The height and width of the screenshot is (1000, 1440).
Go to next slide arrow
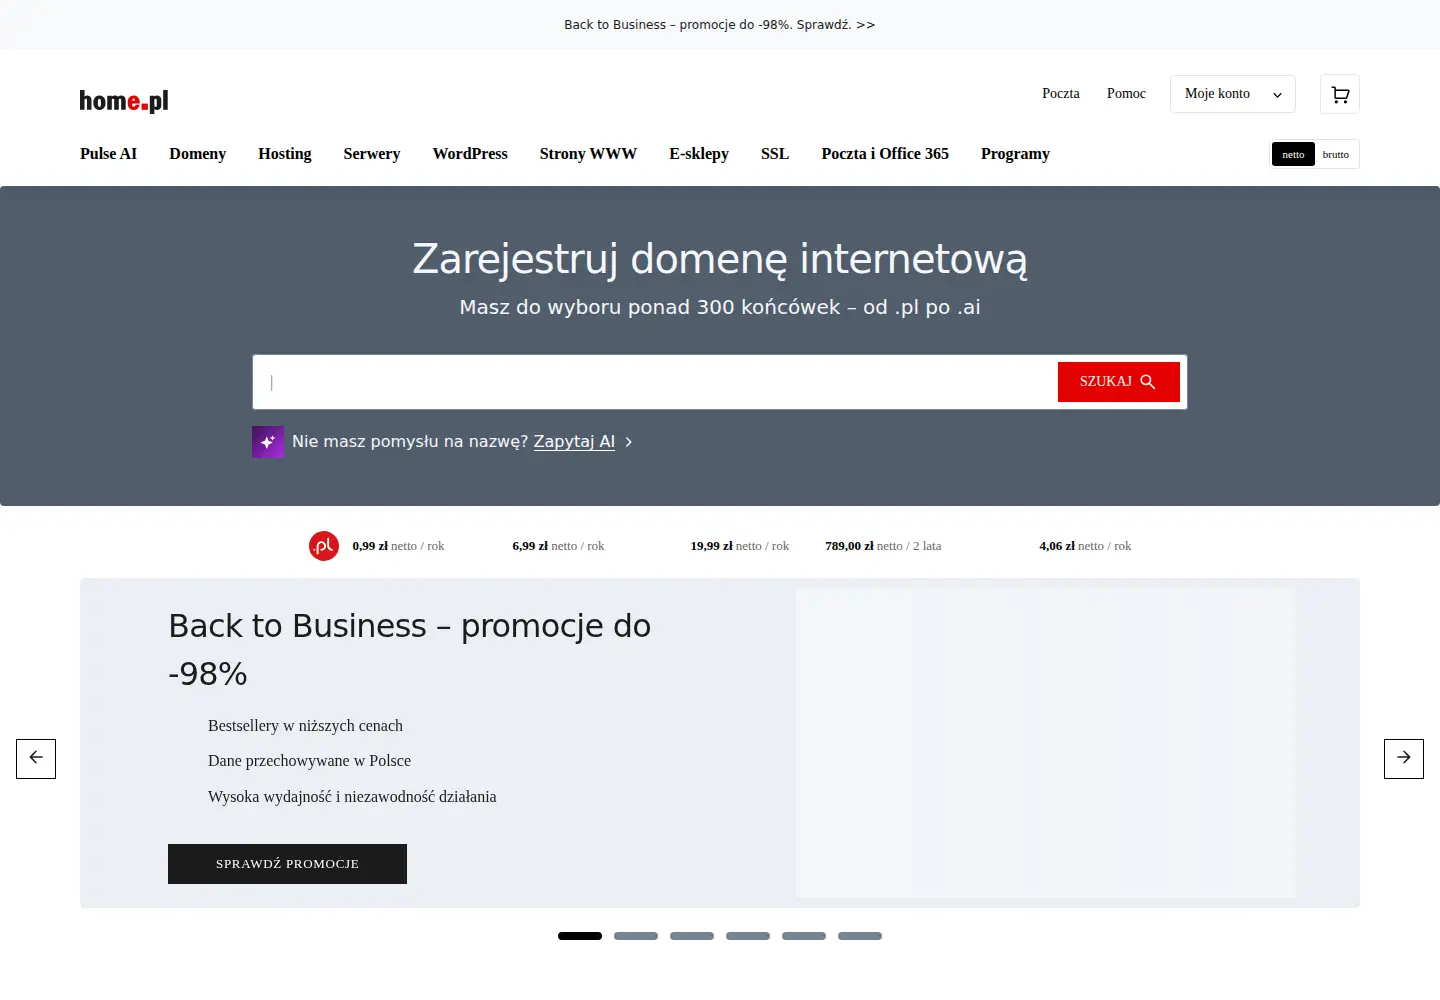tap(1404, 759)
